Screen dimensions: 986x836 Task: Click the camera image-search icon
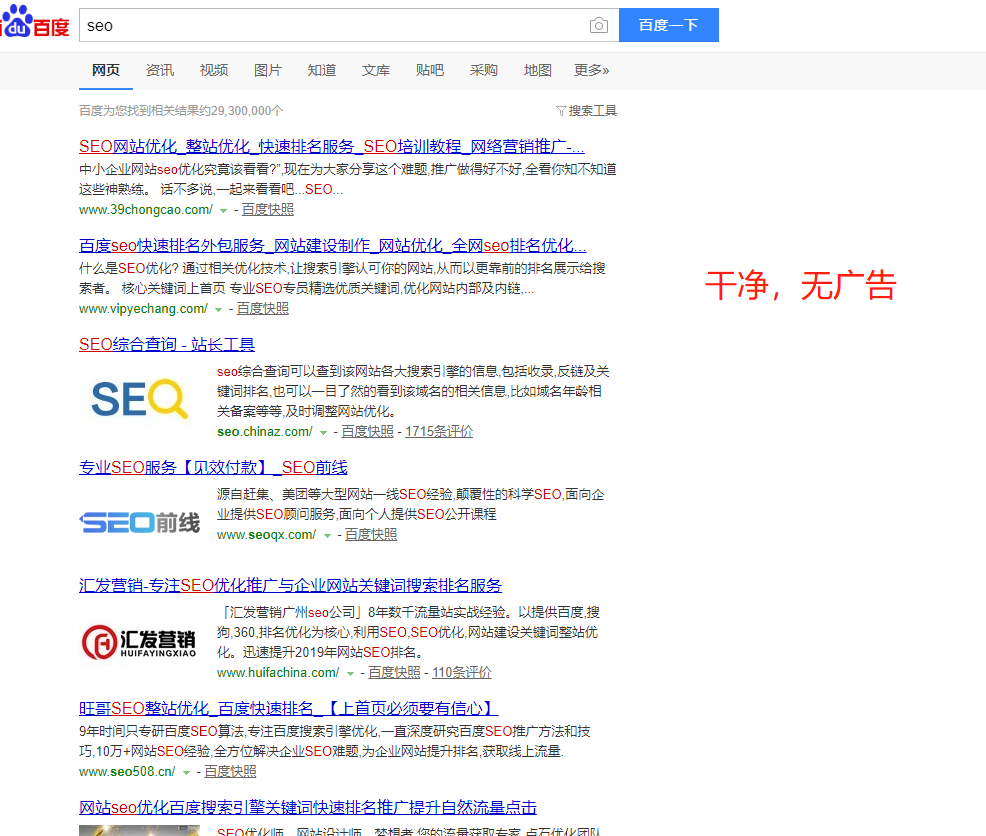point(599,25)
